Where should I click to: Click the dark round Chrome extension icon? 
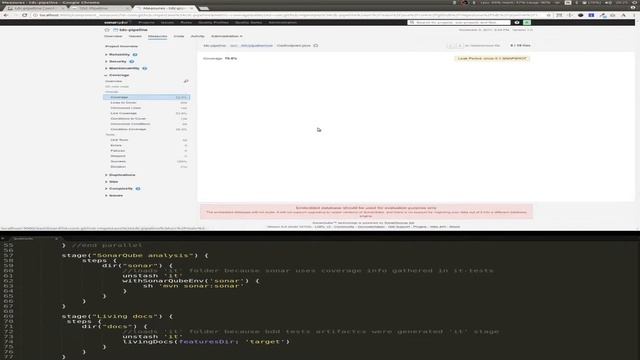click(x=580, y=15)
